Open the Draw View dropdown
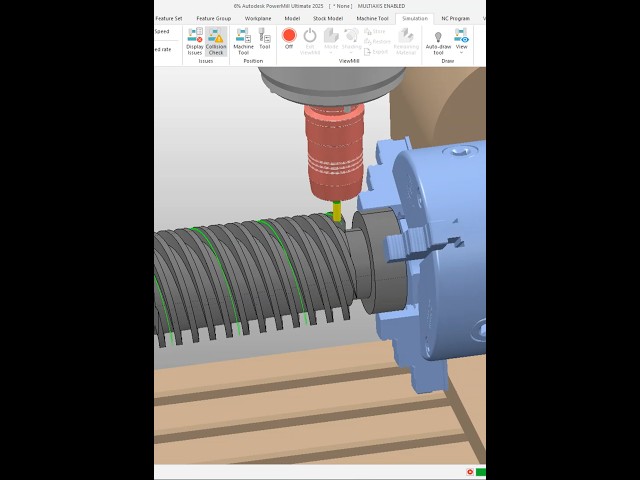Screen dimensions: 640x480 [462, 41]
